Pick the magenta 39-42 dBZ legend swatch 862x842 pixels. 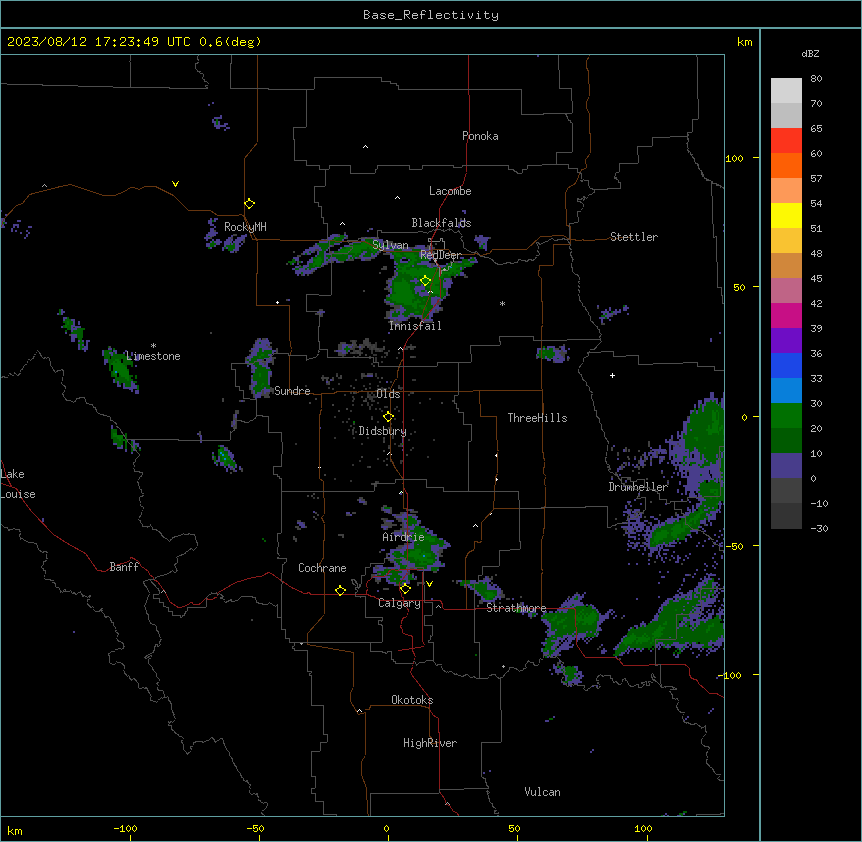[x=786, y=315]
